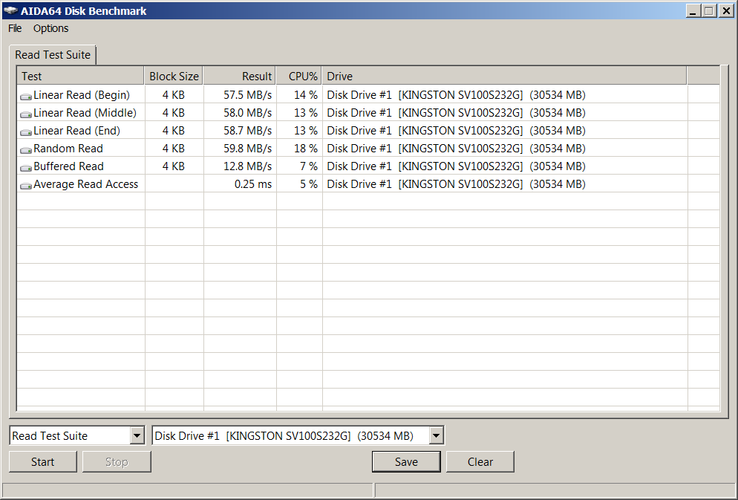738x500 pixels.
Task: Click the disk icon beside Linear Read (Begin)
Action: point(25,97)
